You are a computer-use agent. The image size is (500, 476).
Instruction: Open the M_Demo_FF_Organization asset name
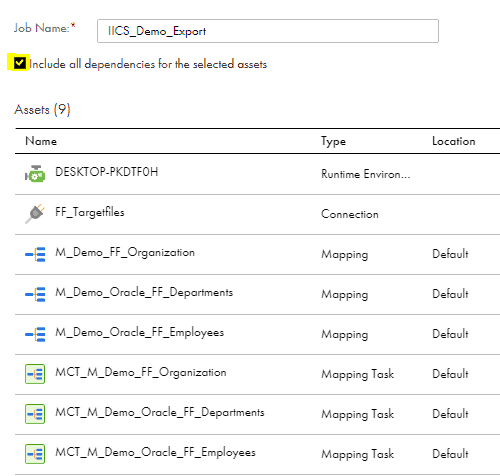125,252
